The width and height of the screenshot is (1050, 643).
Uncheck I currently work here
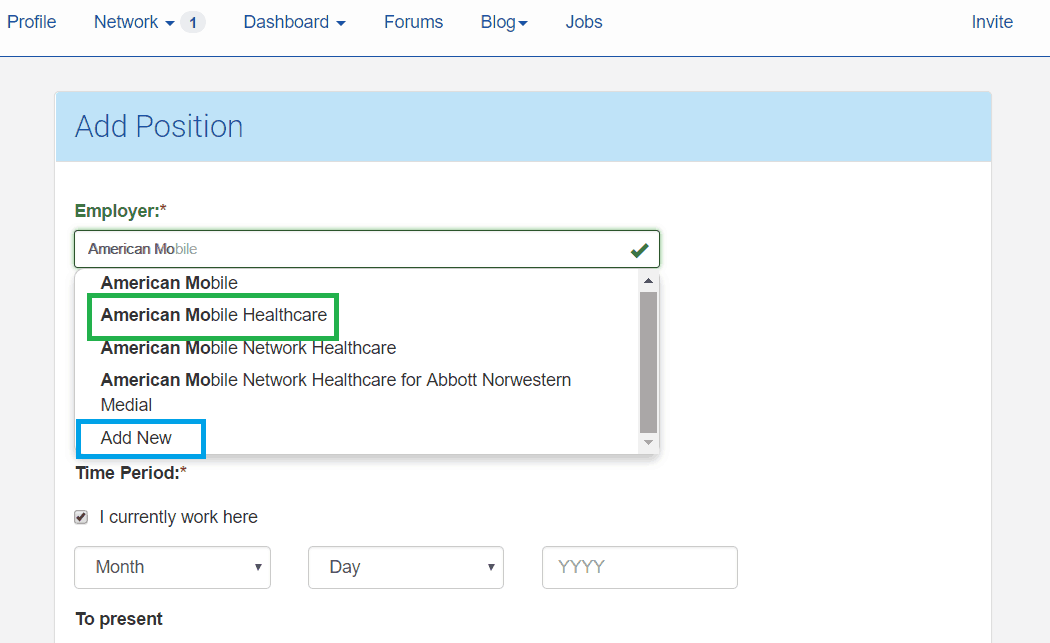81,517
